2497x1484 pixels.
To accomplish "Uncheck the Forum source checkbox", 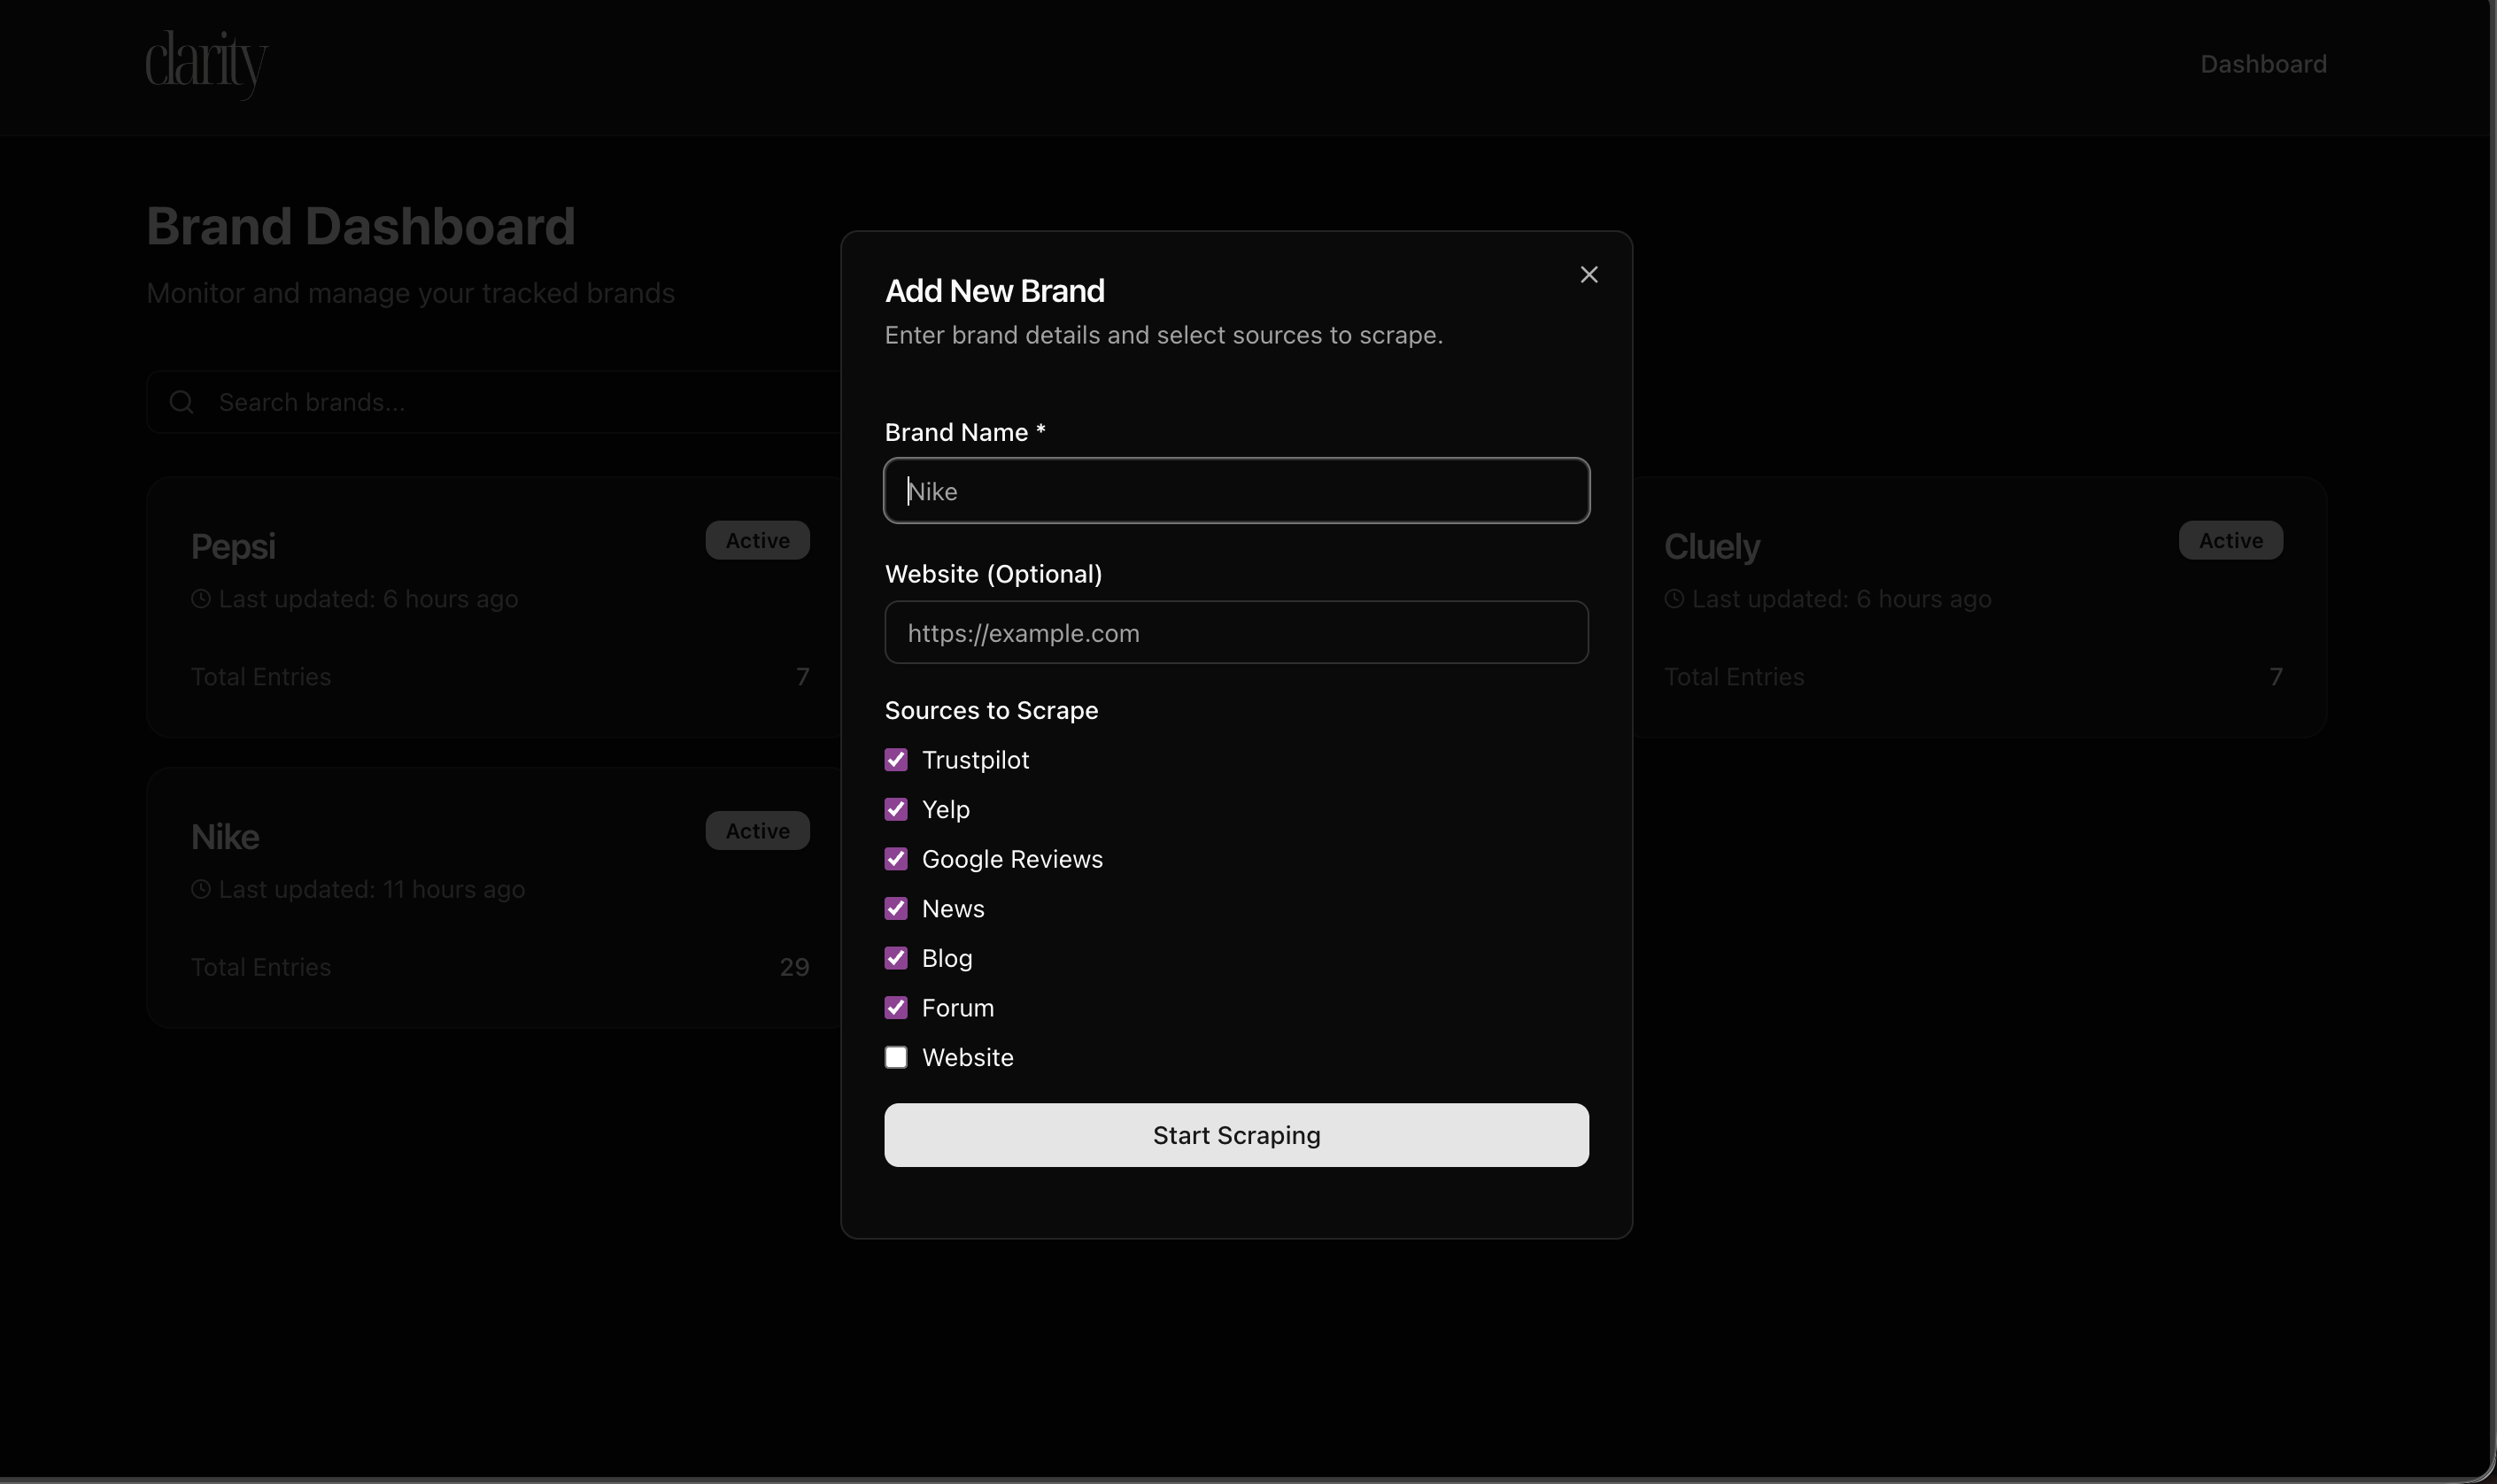I will (x=896, y=1008).
